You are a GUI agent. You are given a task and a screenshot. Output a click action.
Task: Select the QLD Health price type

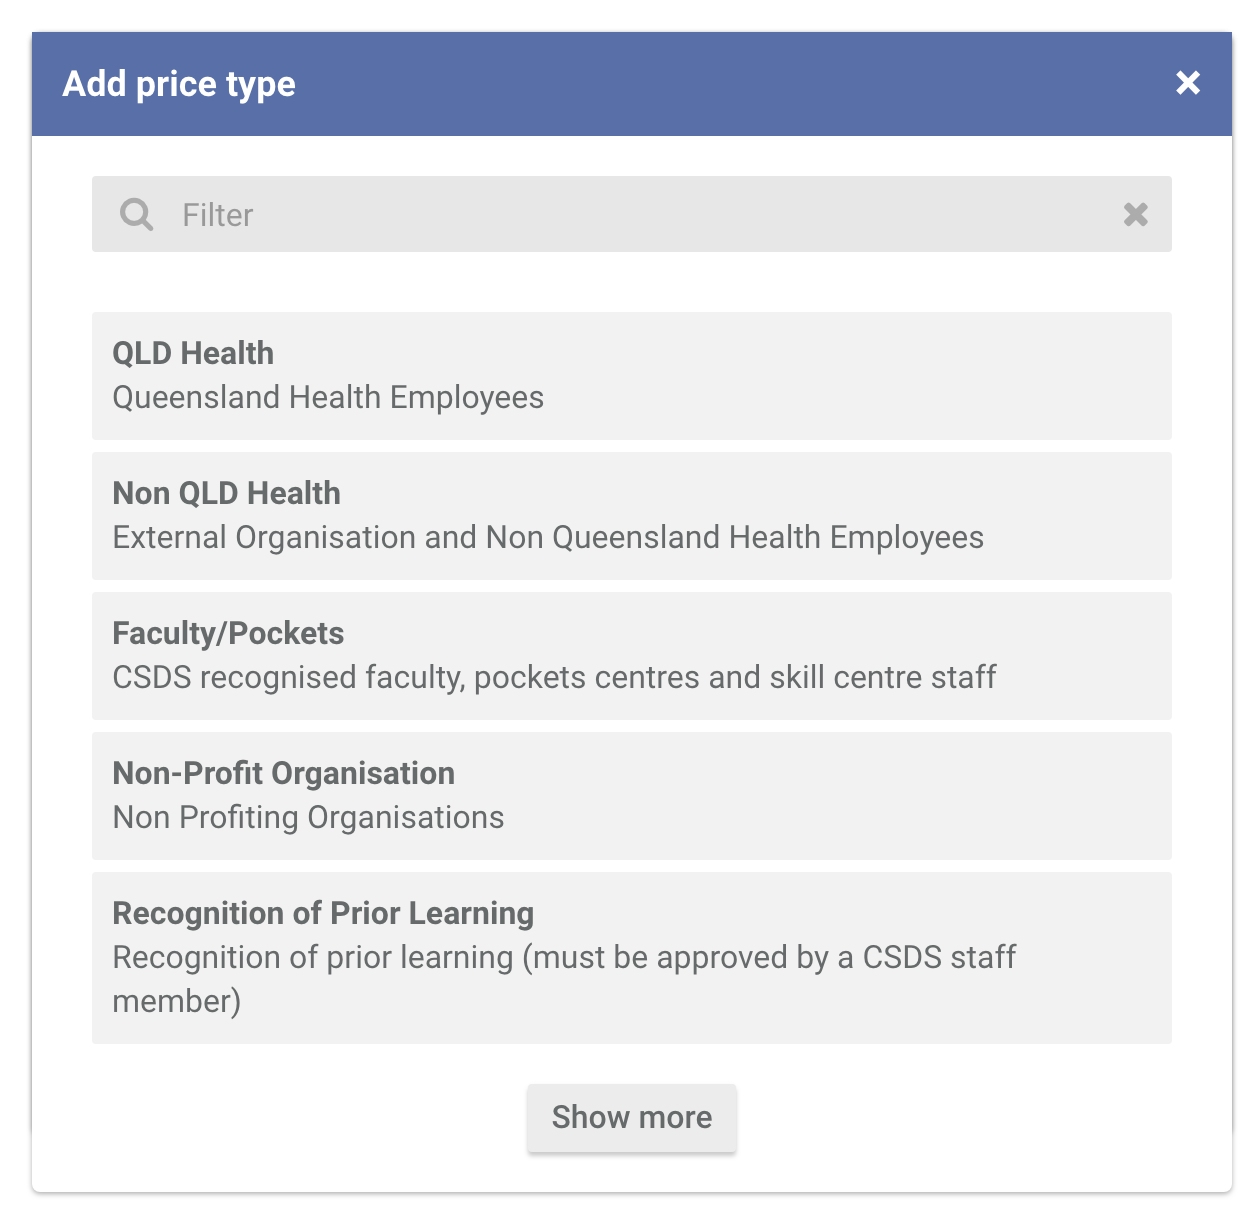(632, 376)
